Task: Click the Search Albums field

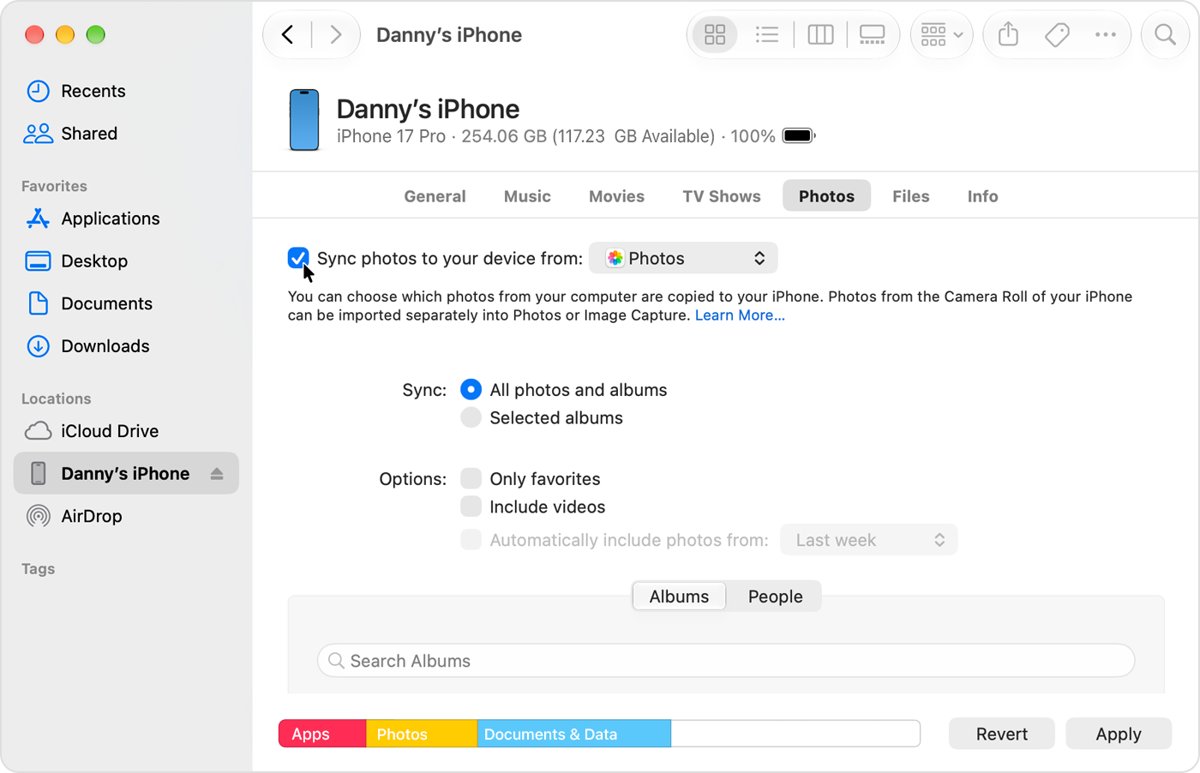Action: (x=726, y=661)
